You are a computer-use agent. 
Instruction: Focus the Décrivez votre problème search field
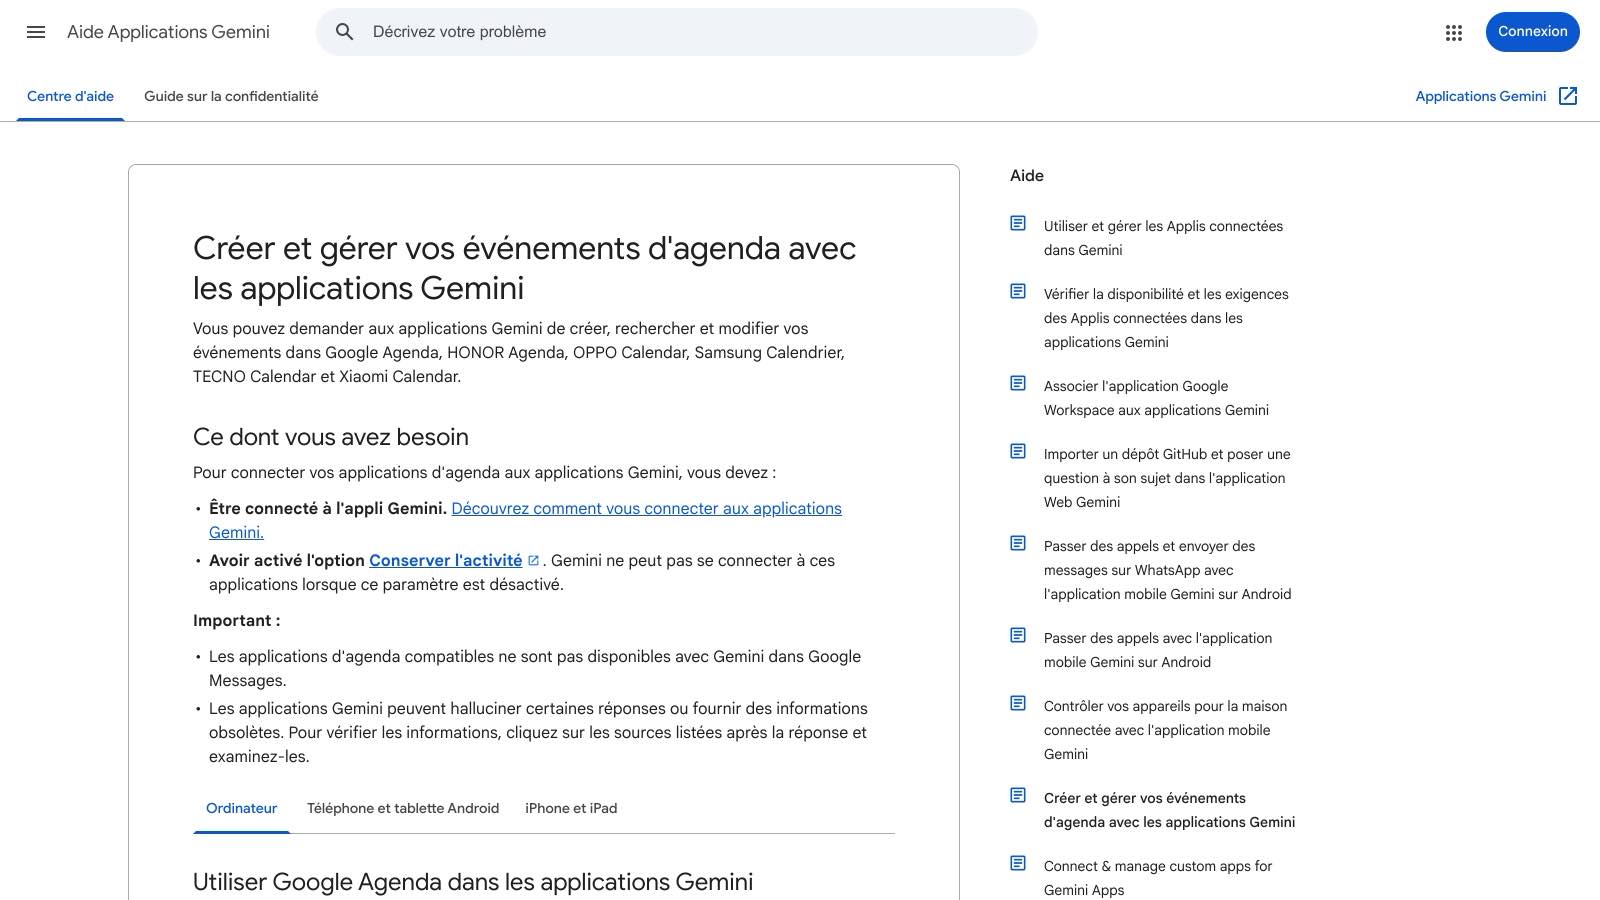coord(677,32)
